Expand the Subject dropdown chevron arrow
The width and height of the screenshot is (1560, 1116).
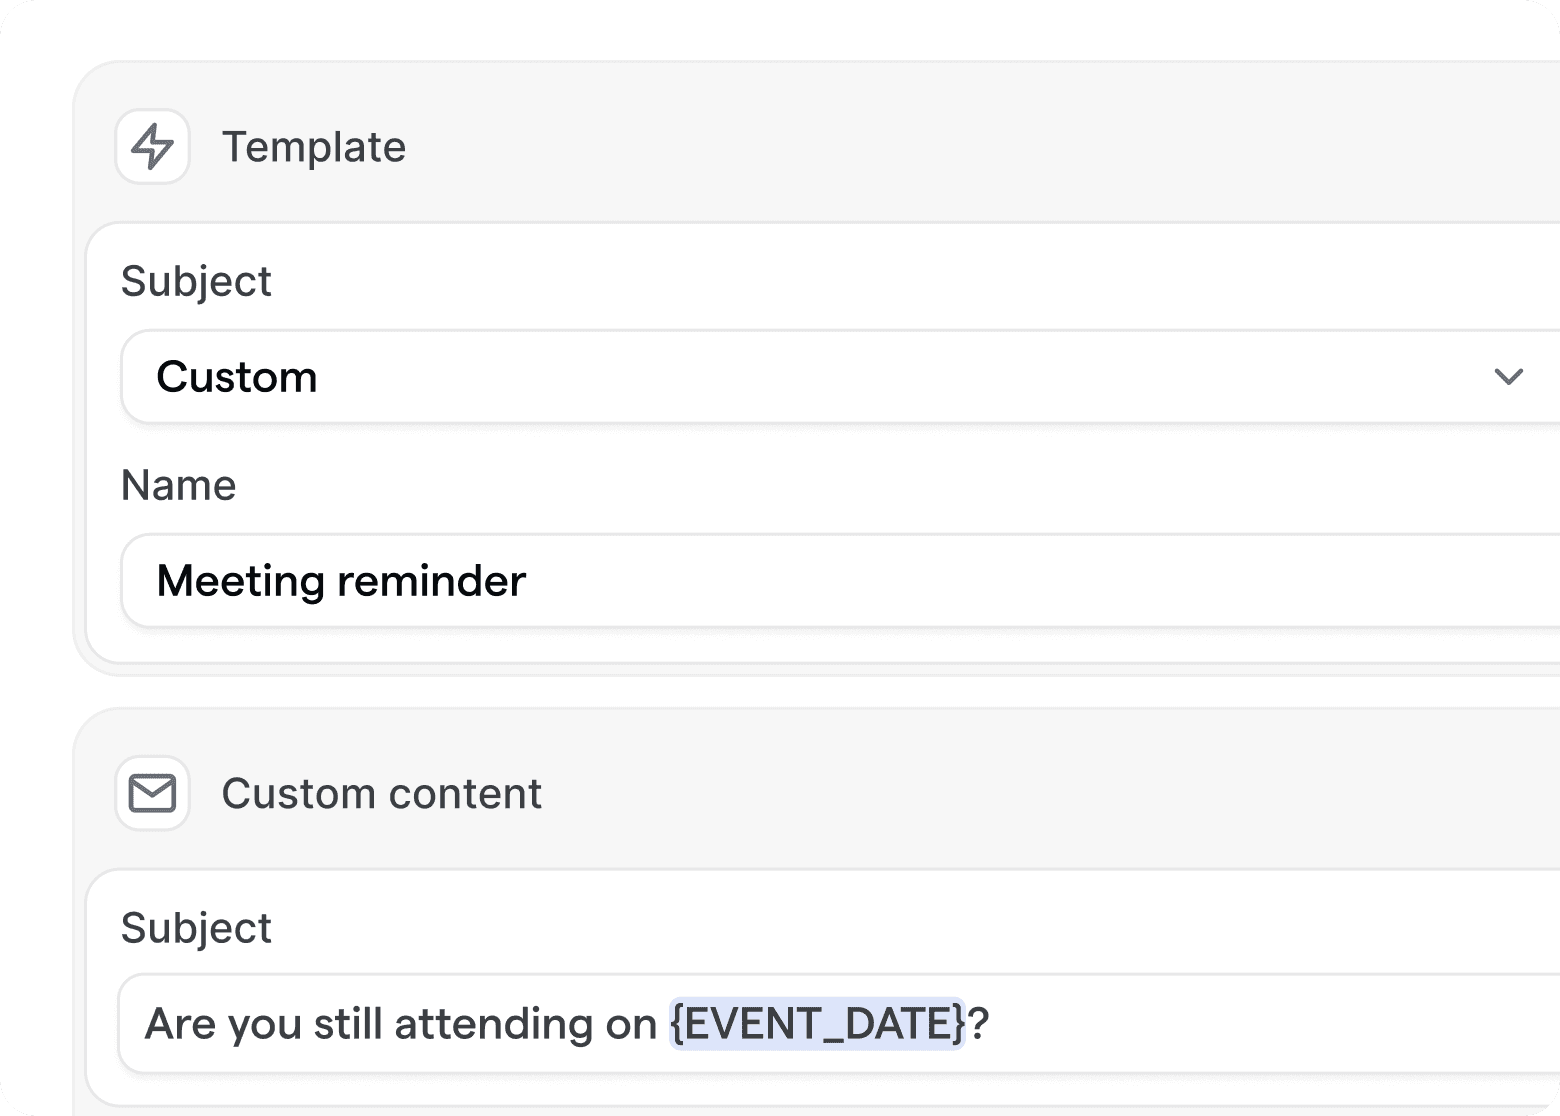[x=1508, y=377]
